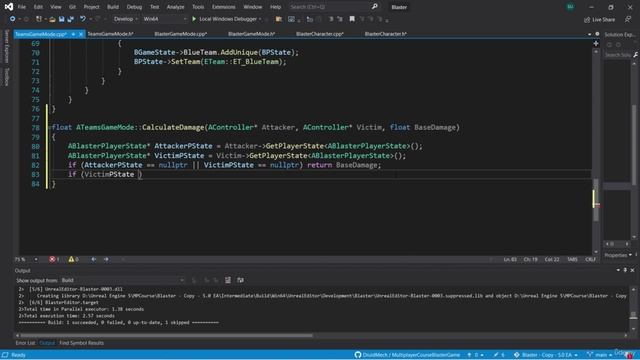Click the editor vertical scrollbar thumb
Screen dimensions: 640x360
[x=596, y=200]
